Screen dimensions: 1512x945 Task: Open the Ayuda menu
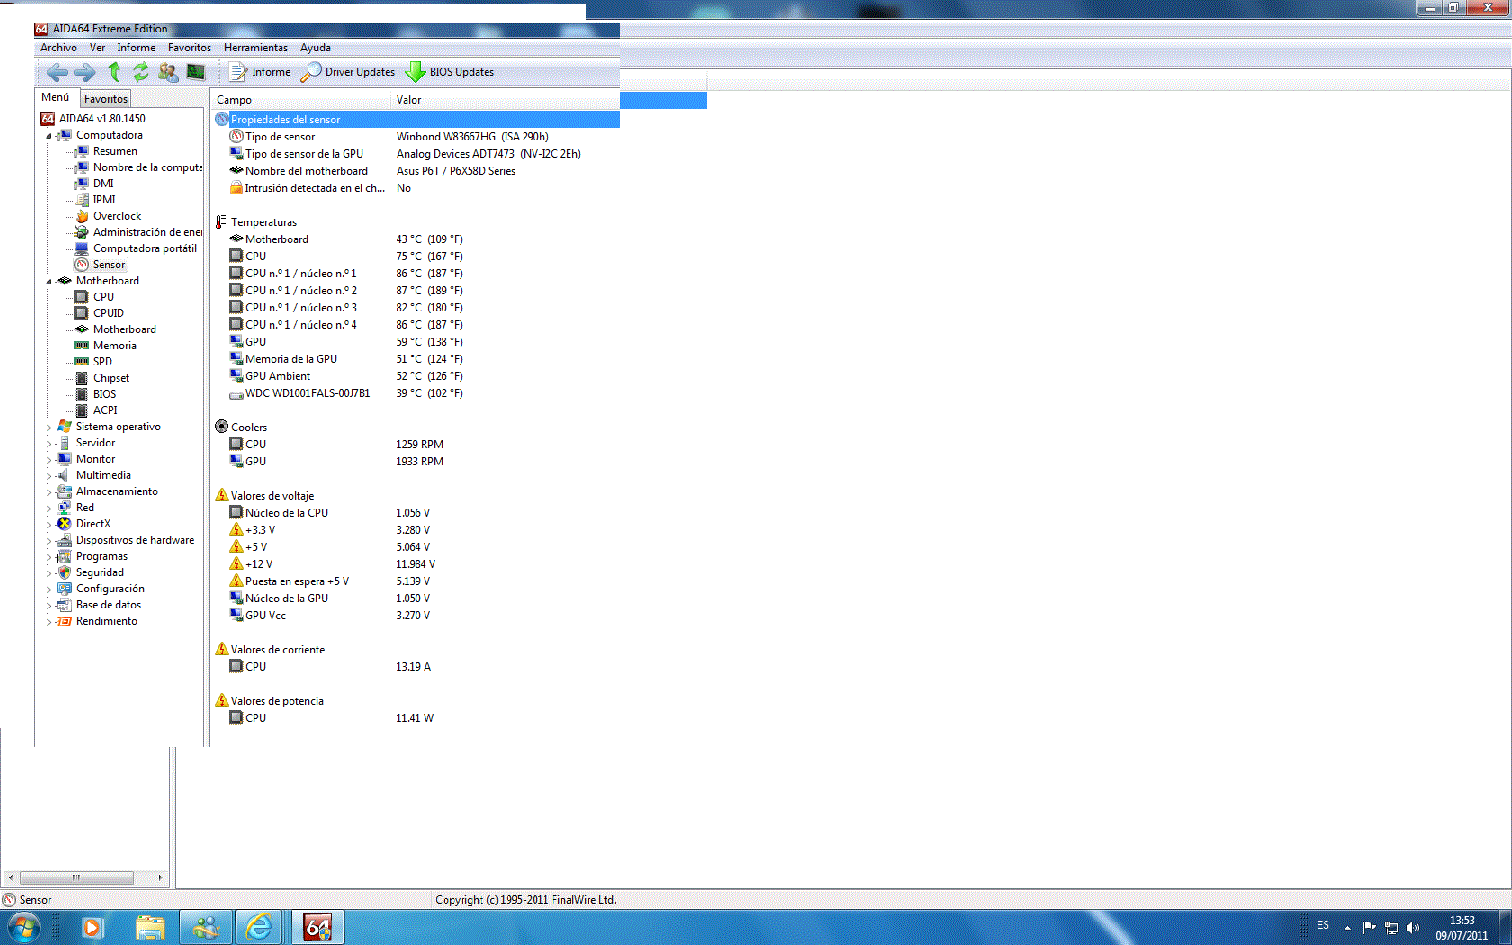click(x=315, y=47)
